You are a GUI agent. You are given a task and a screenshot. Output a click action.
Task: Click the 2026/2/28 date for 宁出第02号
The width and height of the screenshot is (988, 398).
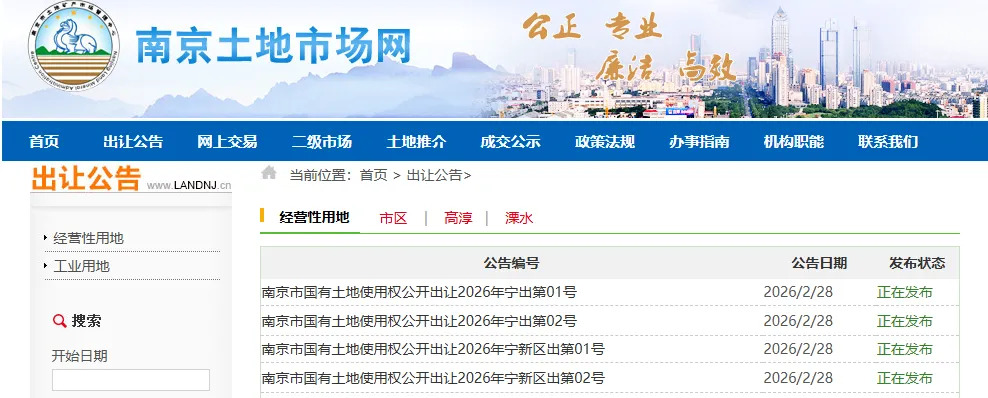pyautogui.click(x=798, y=321)
